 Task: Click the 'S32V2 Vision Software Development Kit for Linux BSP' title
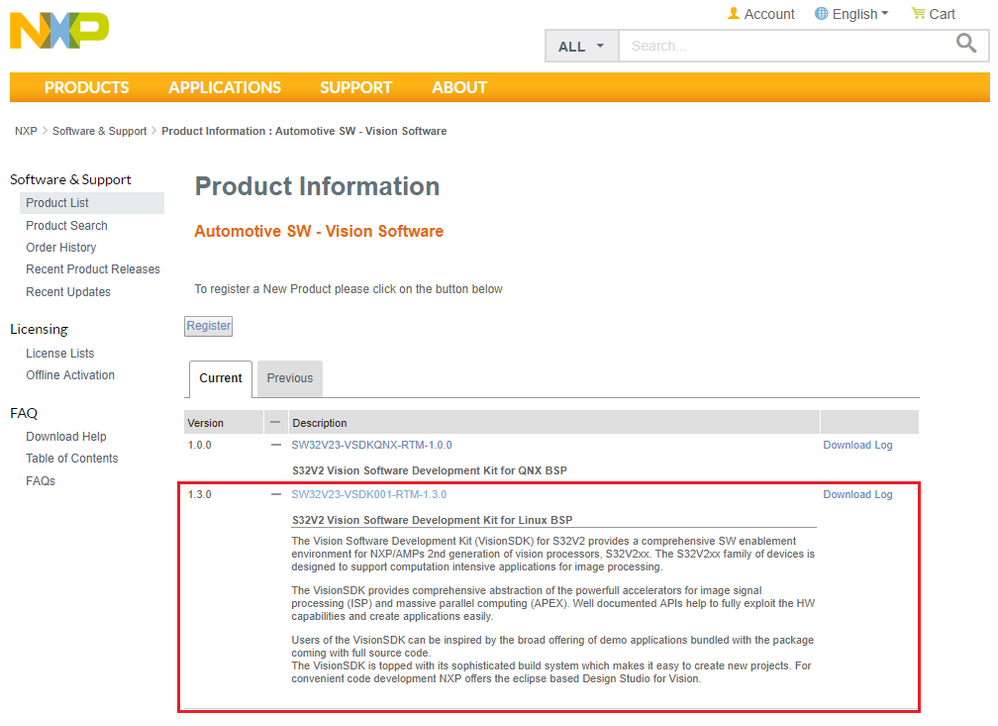point(432,520)
